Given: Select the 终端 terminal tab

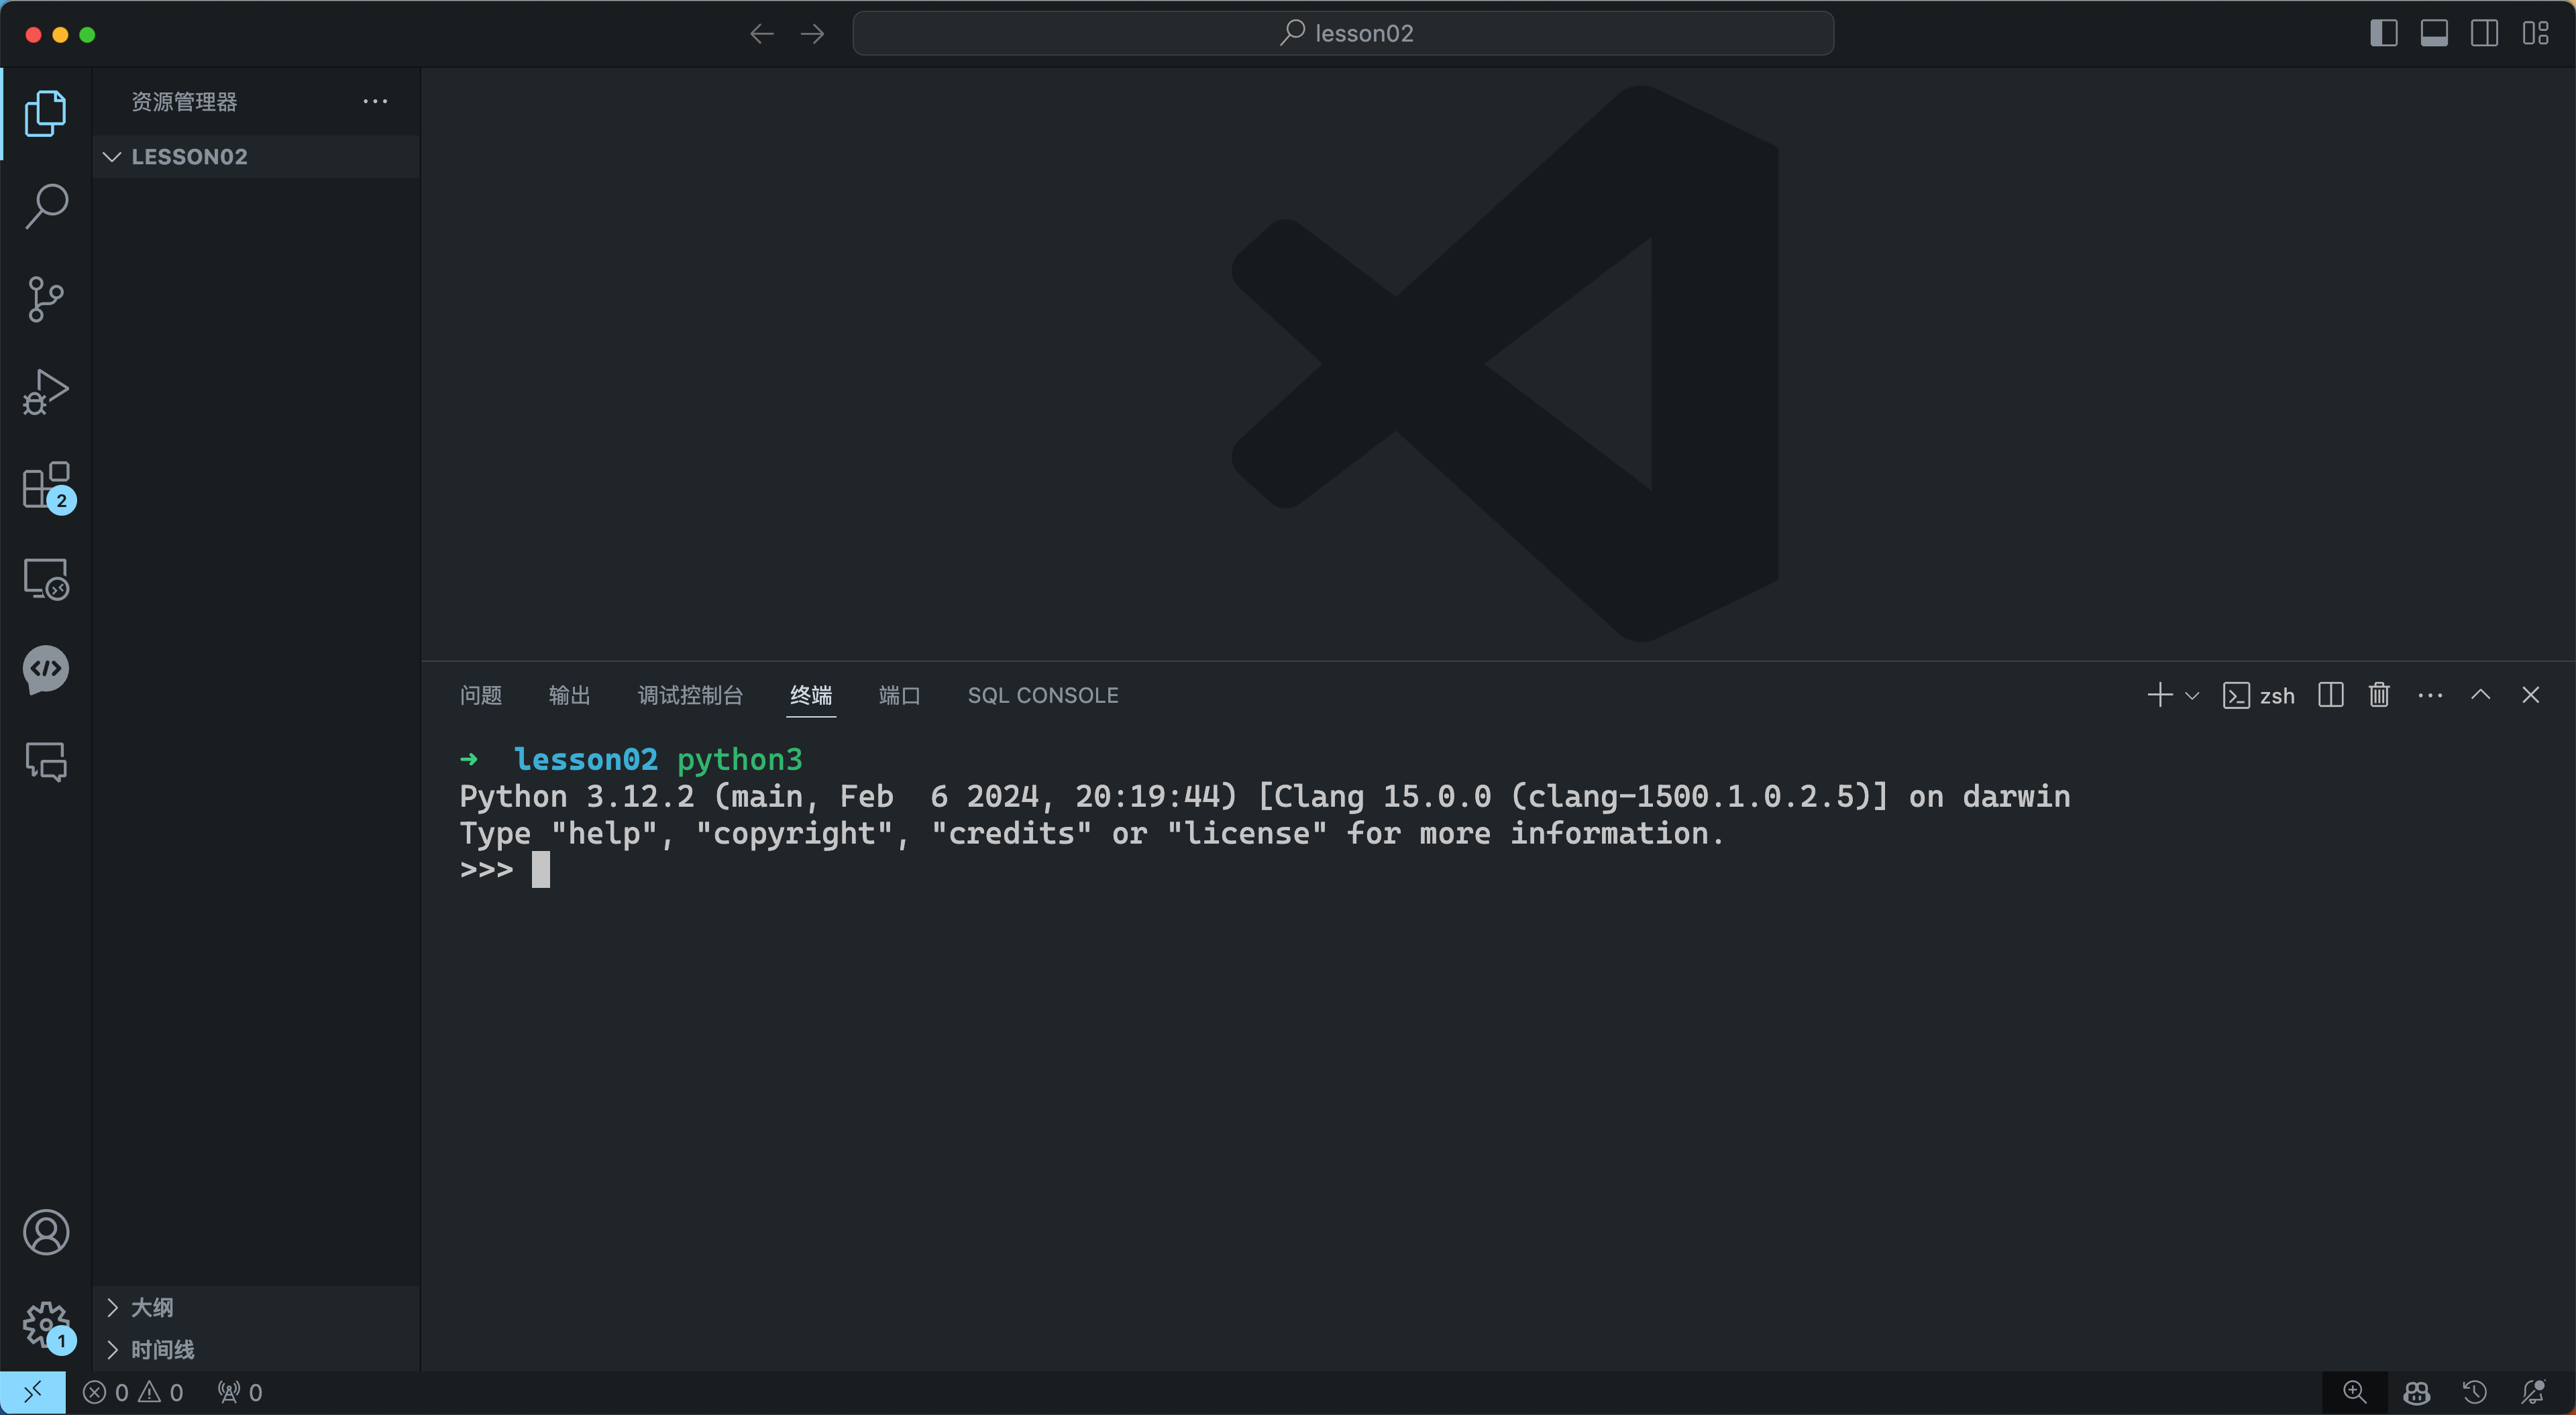Looking at the screenshot, I should [x=811, y=695].
